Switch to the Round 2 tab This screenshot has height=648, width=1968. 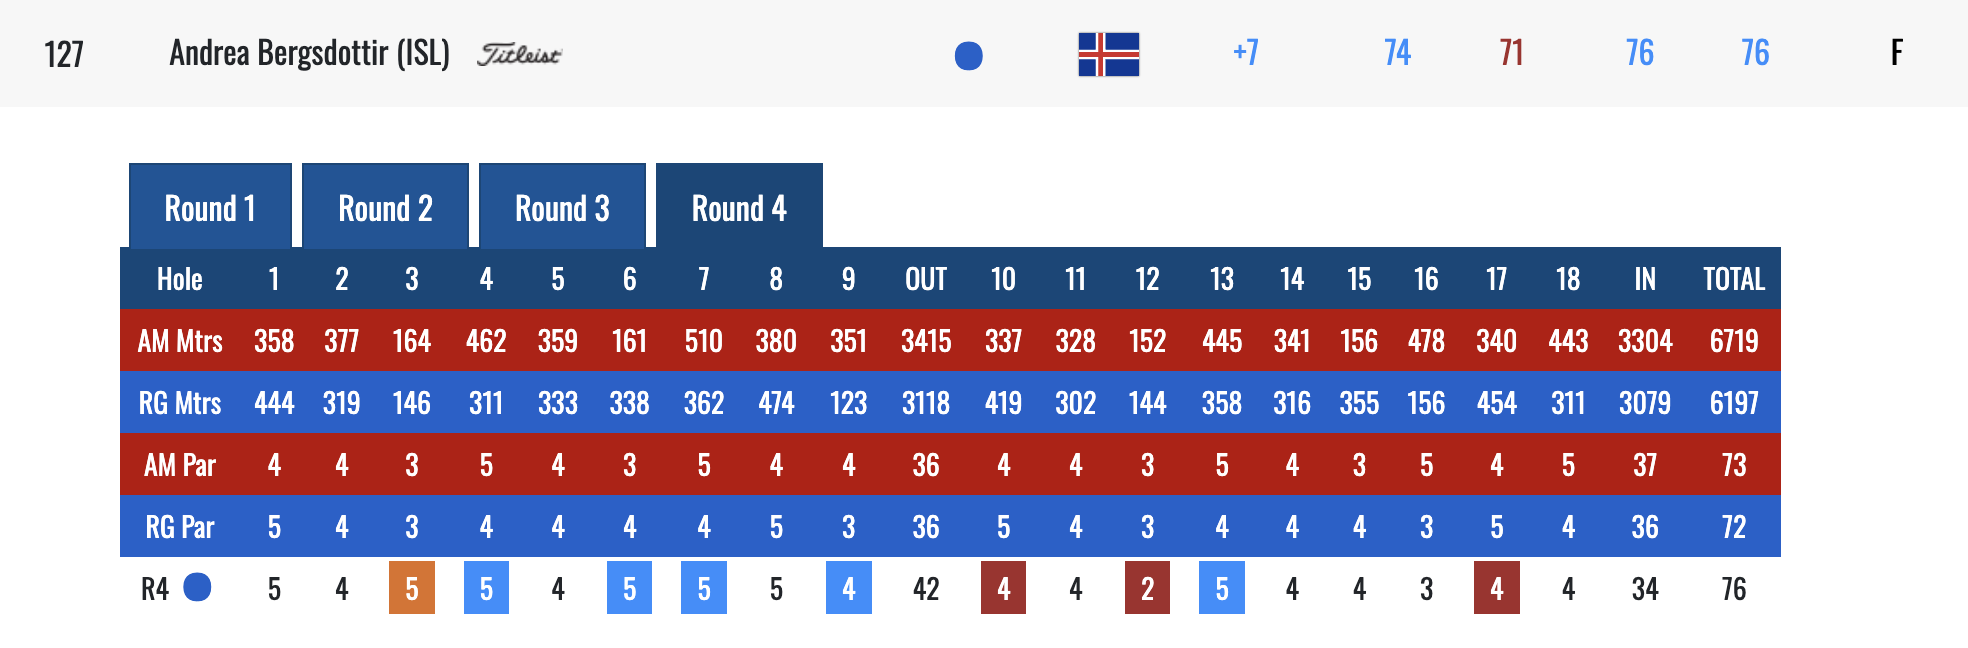click(x=385, y=208)
